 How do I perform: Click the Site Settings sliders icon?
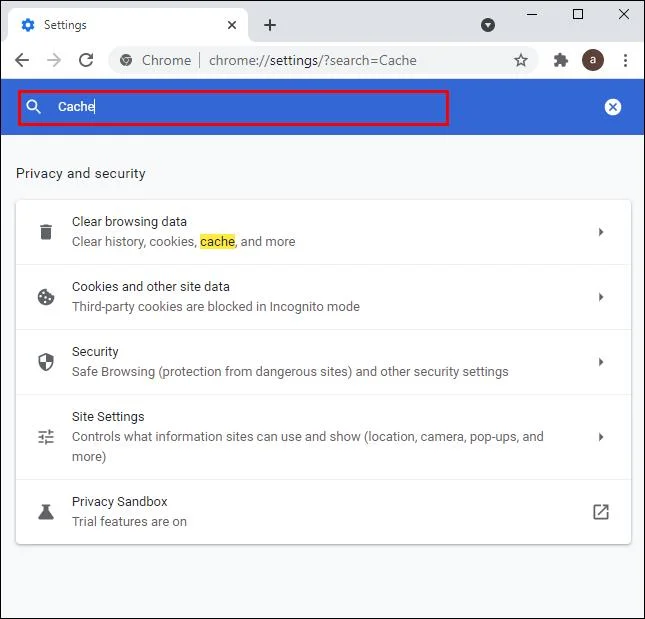point(46,437)
